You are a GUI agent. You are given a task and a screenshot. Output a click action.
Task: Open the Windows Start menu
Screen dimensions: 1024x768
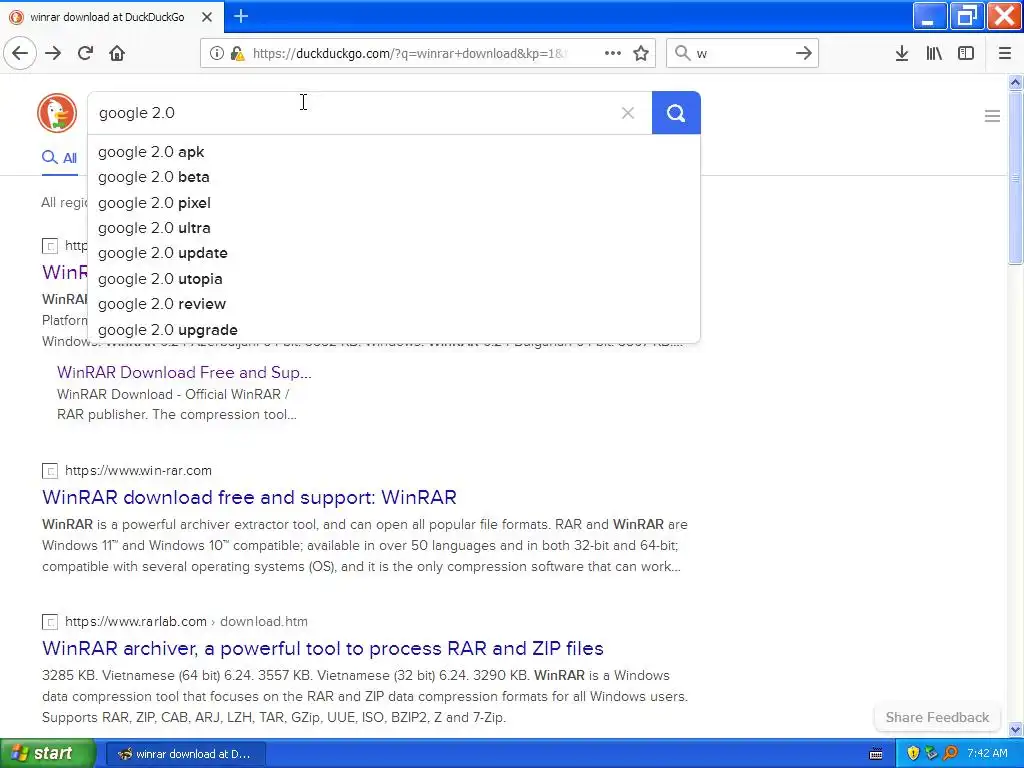(x=48, y=753)
